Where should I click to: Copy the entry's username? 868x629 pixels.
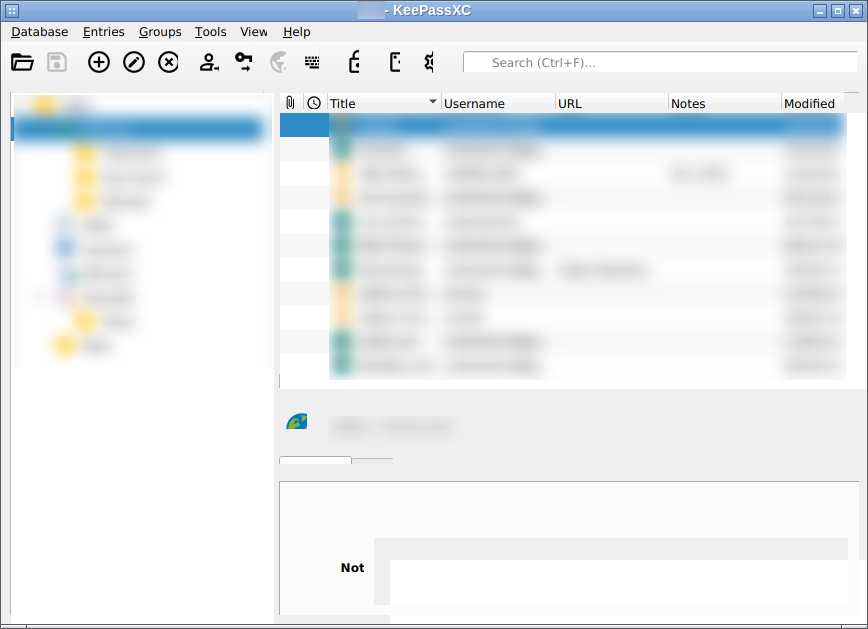[x=209, y=62]
